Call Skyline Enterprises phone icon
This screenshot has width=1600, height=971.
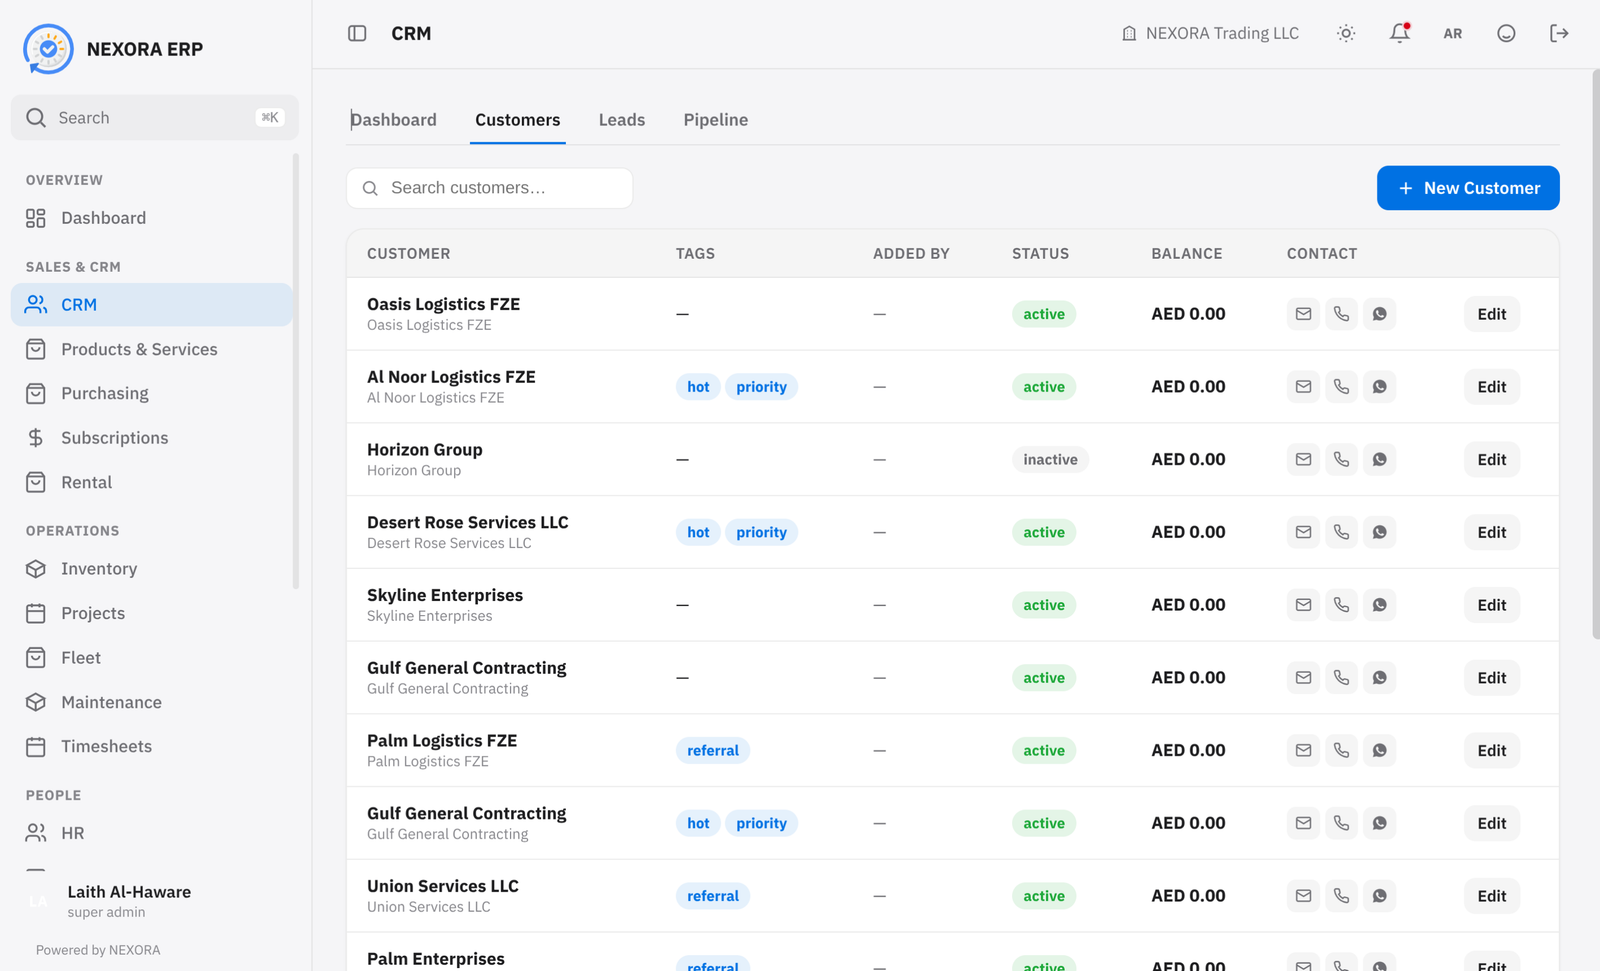click(1341, 605)
